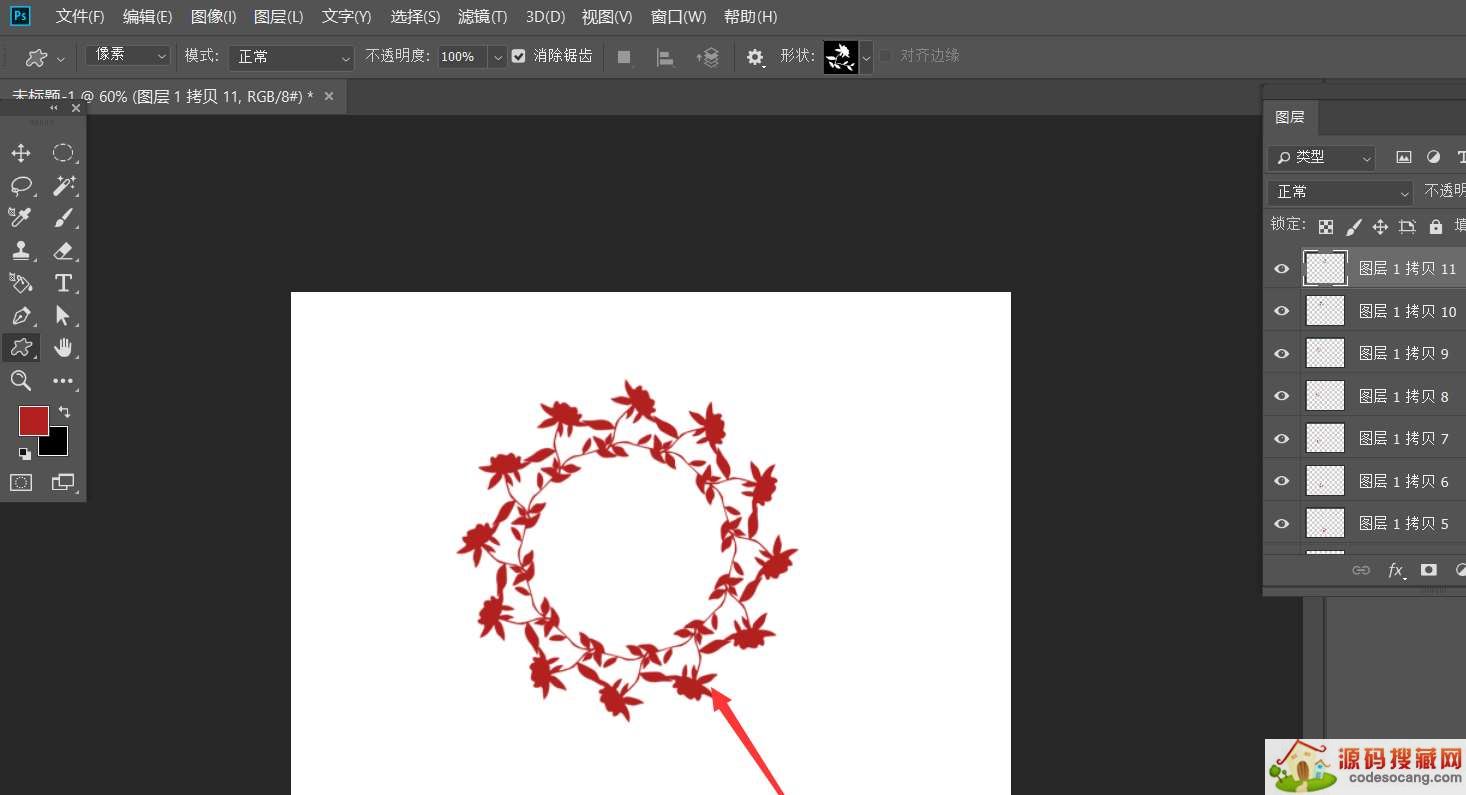Image resolution: width=1466 pixels, height=795 pixels.
Task: Hide layer 图层 1 拷贝 9
Action: click(x=1281, y=353)
